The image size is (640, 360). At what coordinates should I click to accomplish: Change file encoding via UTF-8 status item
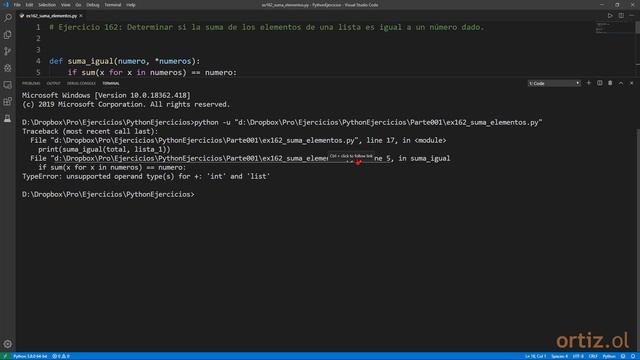tap(578, 356)
